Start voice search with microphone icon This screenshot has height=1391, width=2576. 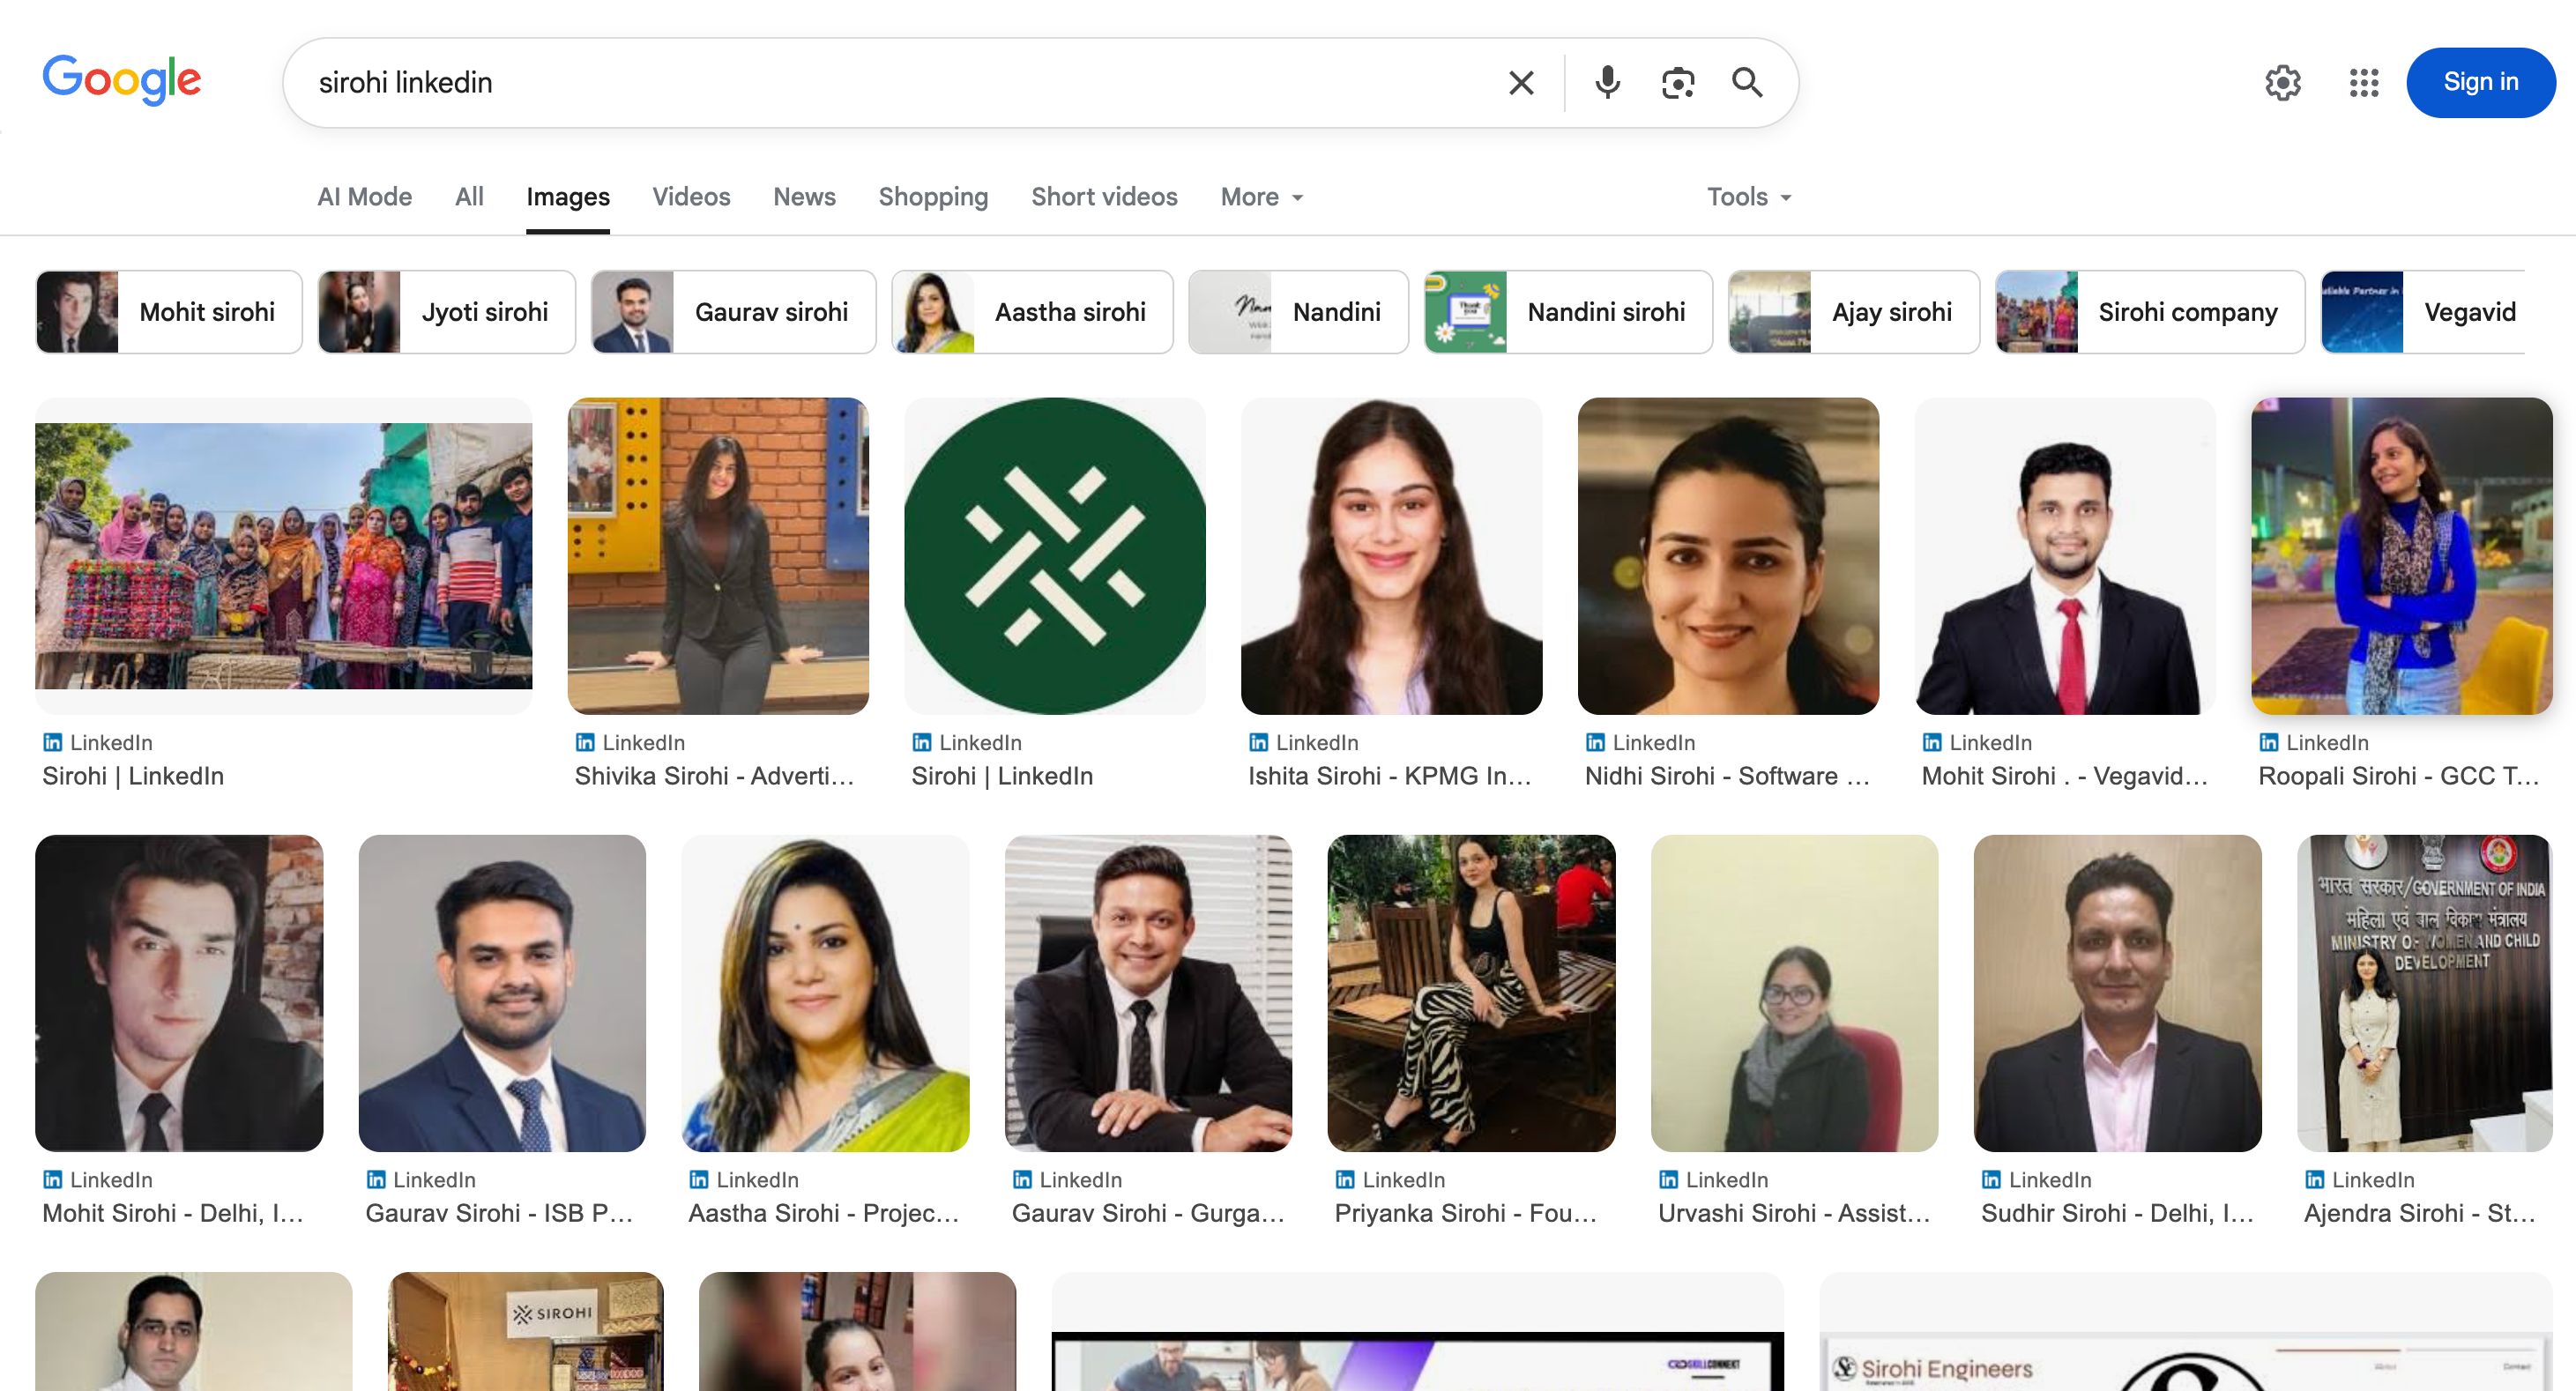coord(1607,83)
